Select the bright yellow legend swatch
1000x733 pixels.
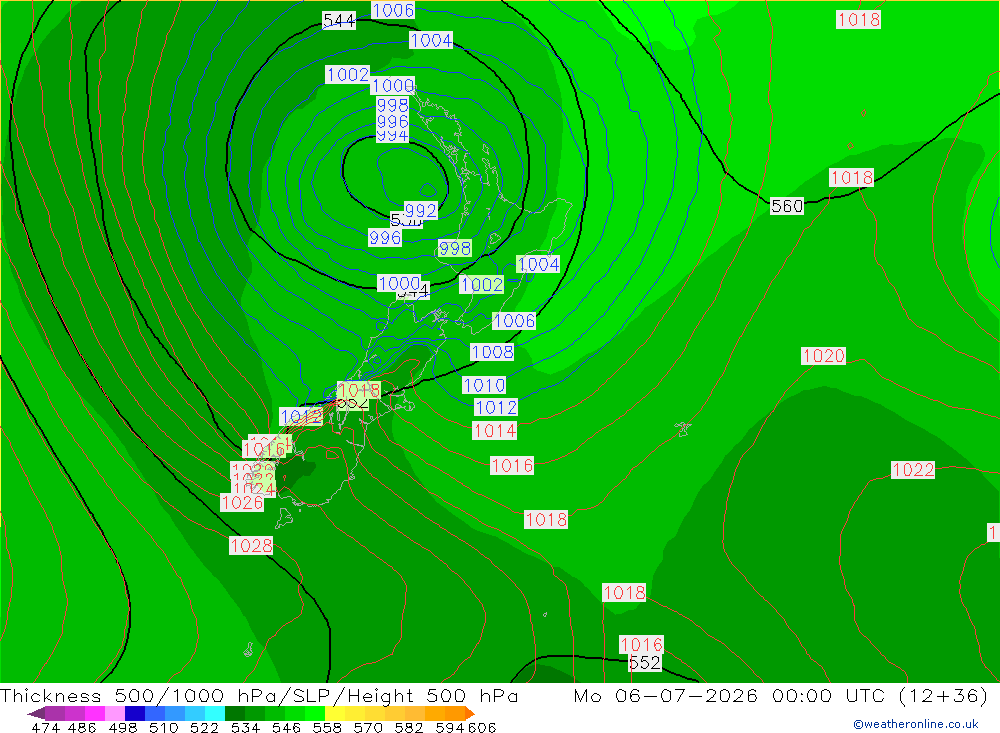click(335, 713)
